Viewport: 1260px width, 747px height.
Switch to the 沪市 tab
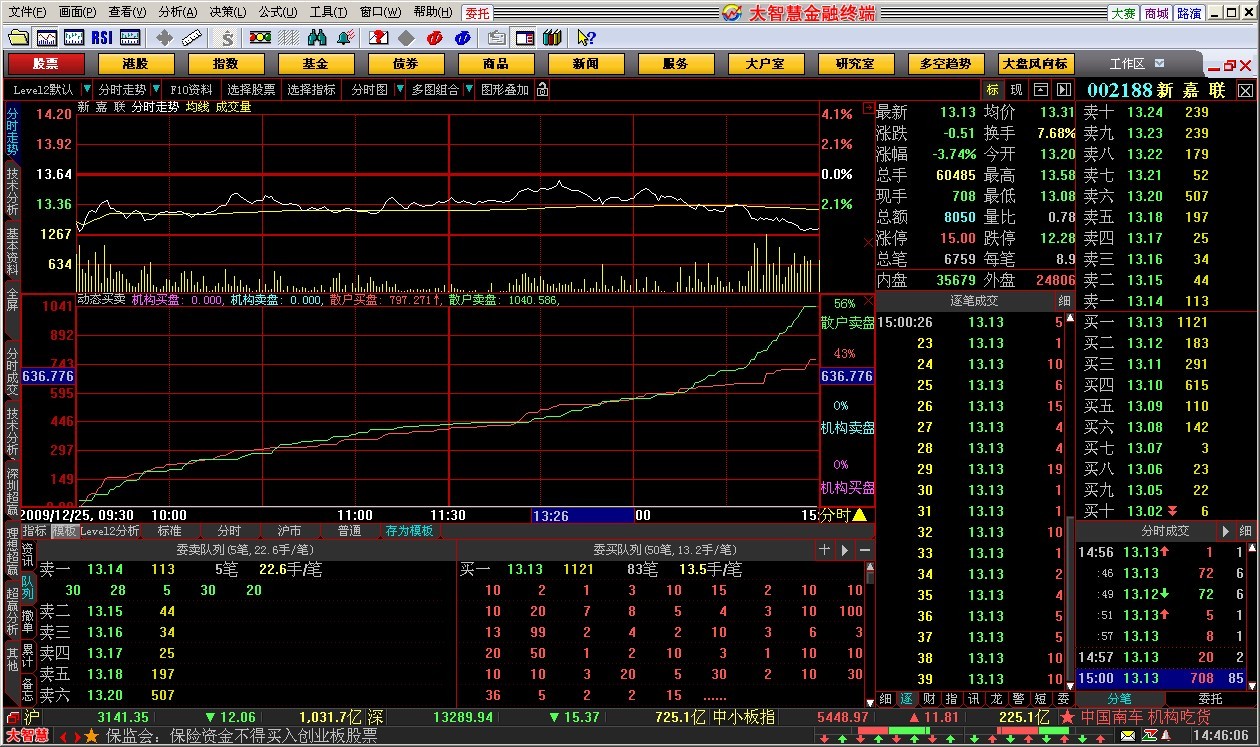point(289,531)
